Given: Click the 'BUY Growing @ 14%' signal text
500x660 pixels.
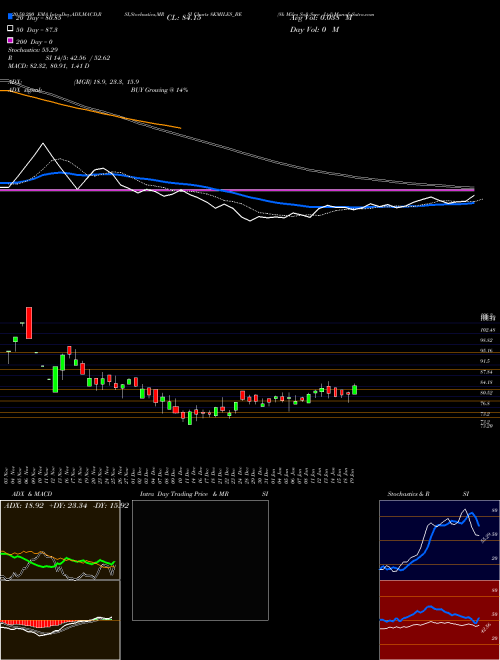Looking at the screenshot, I should tap(159, 90).
